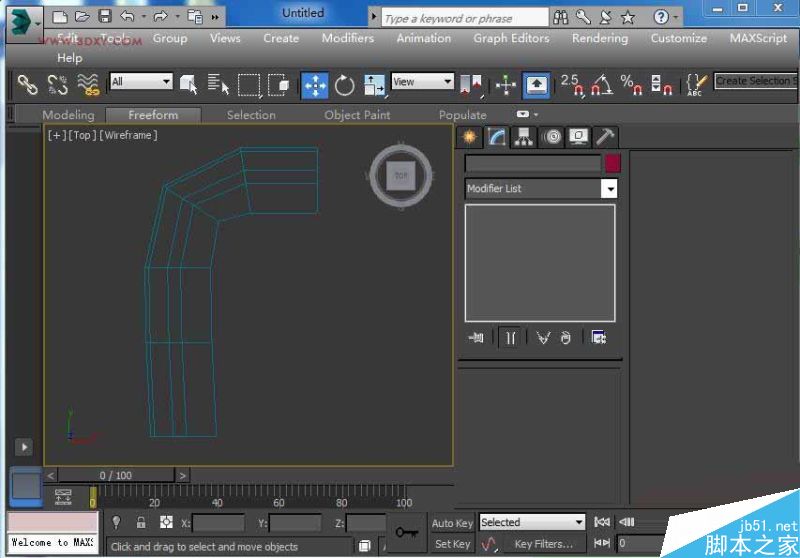Open a file with the Open File icon

pos(82,17)
